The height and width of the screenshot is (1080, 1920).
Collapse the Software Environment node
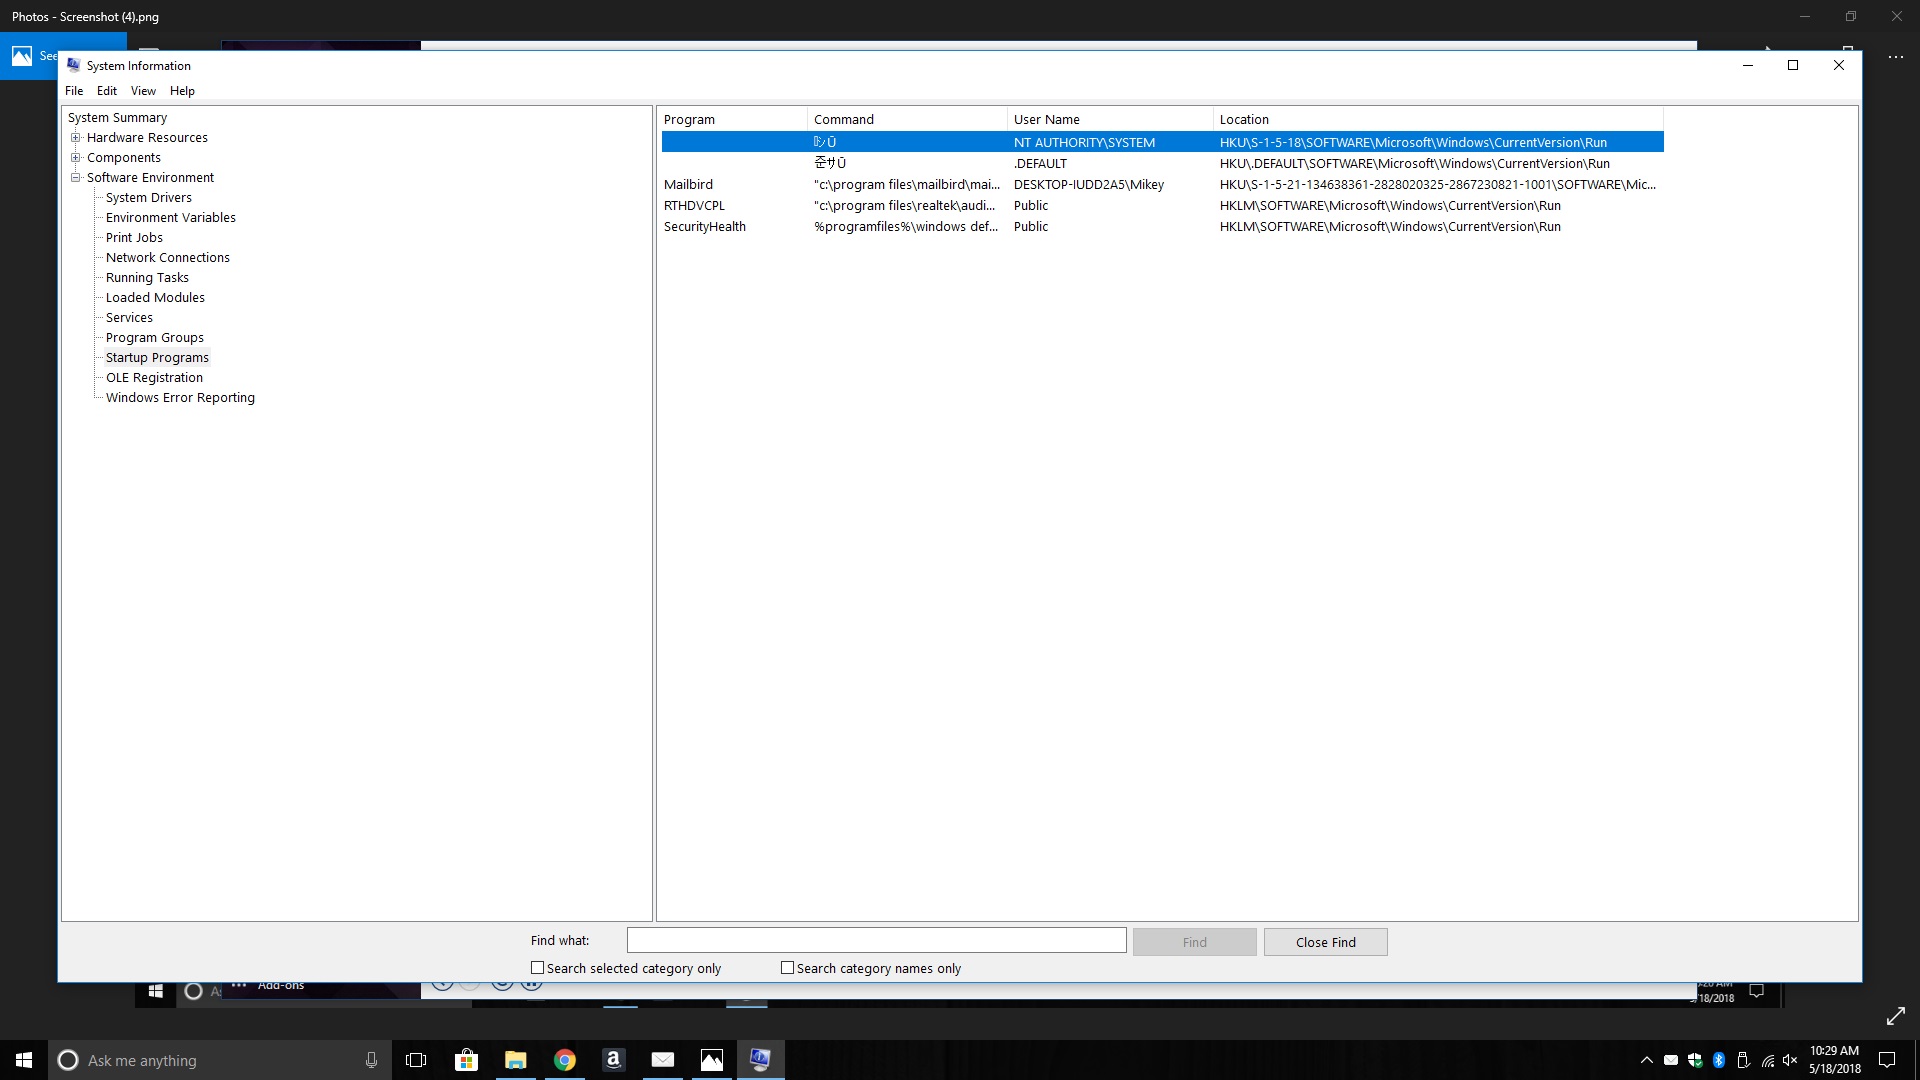pos(75,178)
